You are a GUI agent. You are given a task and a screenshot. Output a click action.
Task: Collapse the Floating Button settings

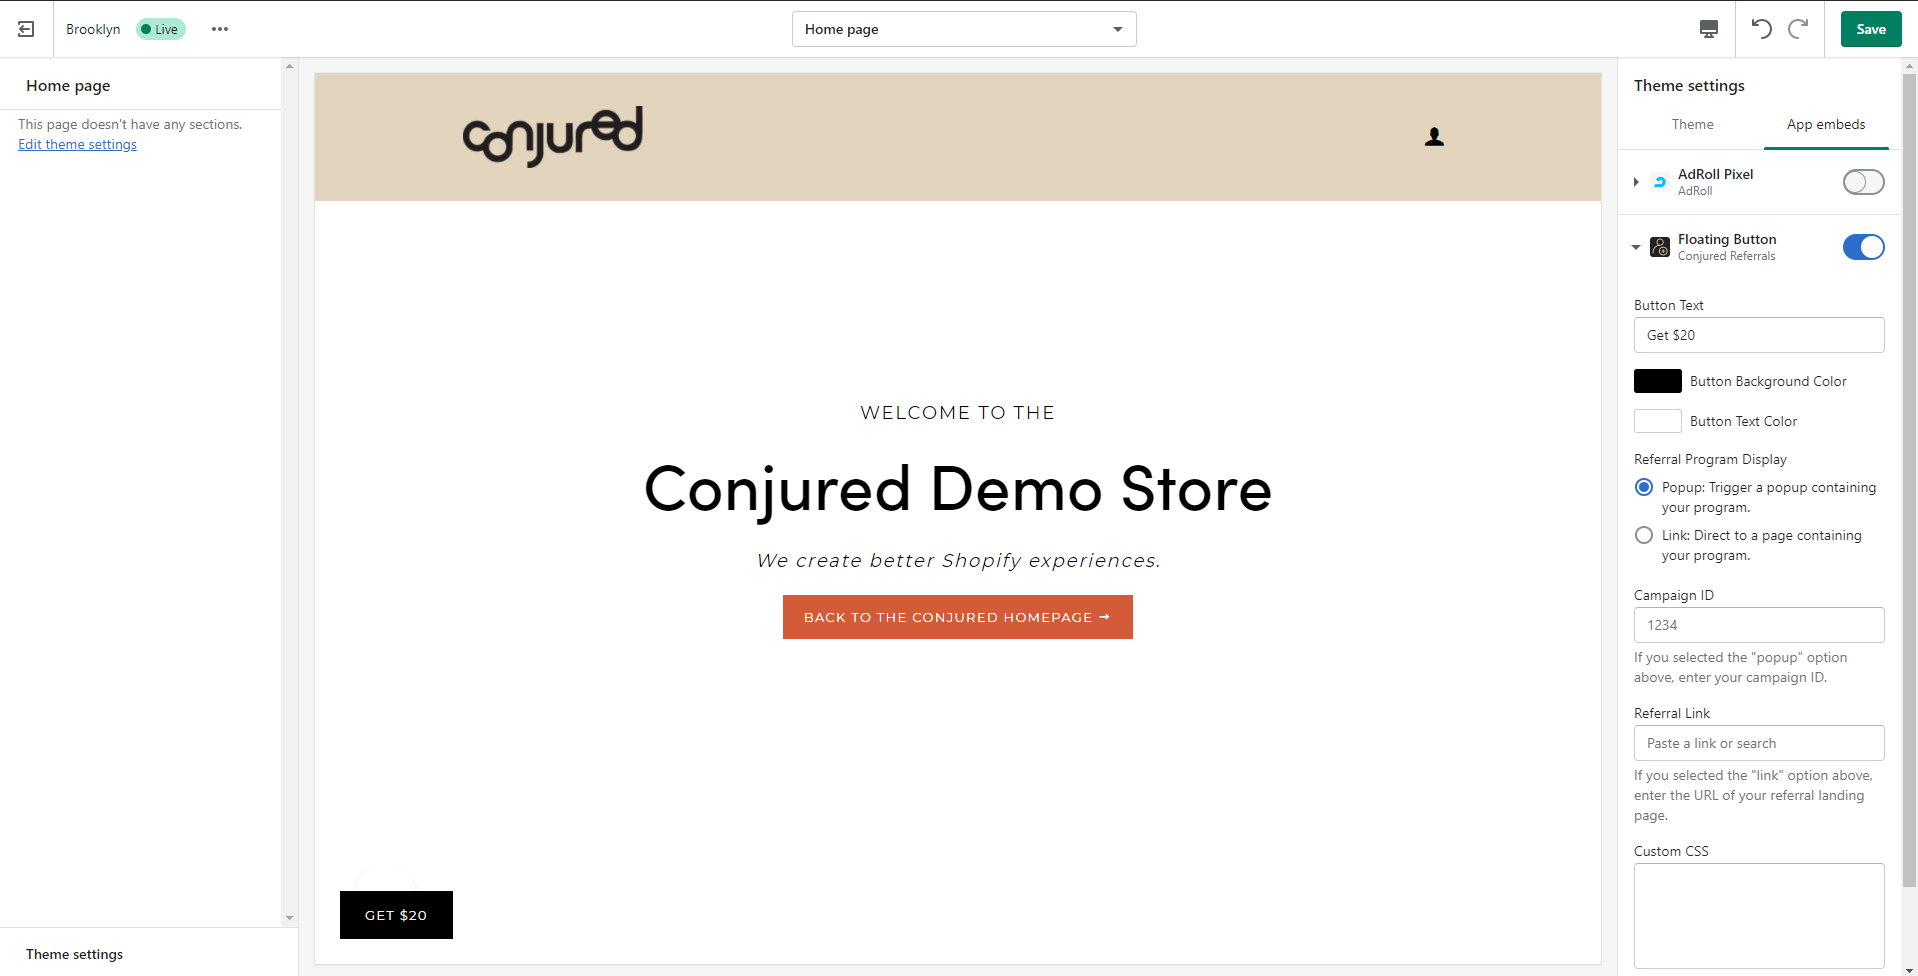click(1636, 247)
